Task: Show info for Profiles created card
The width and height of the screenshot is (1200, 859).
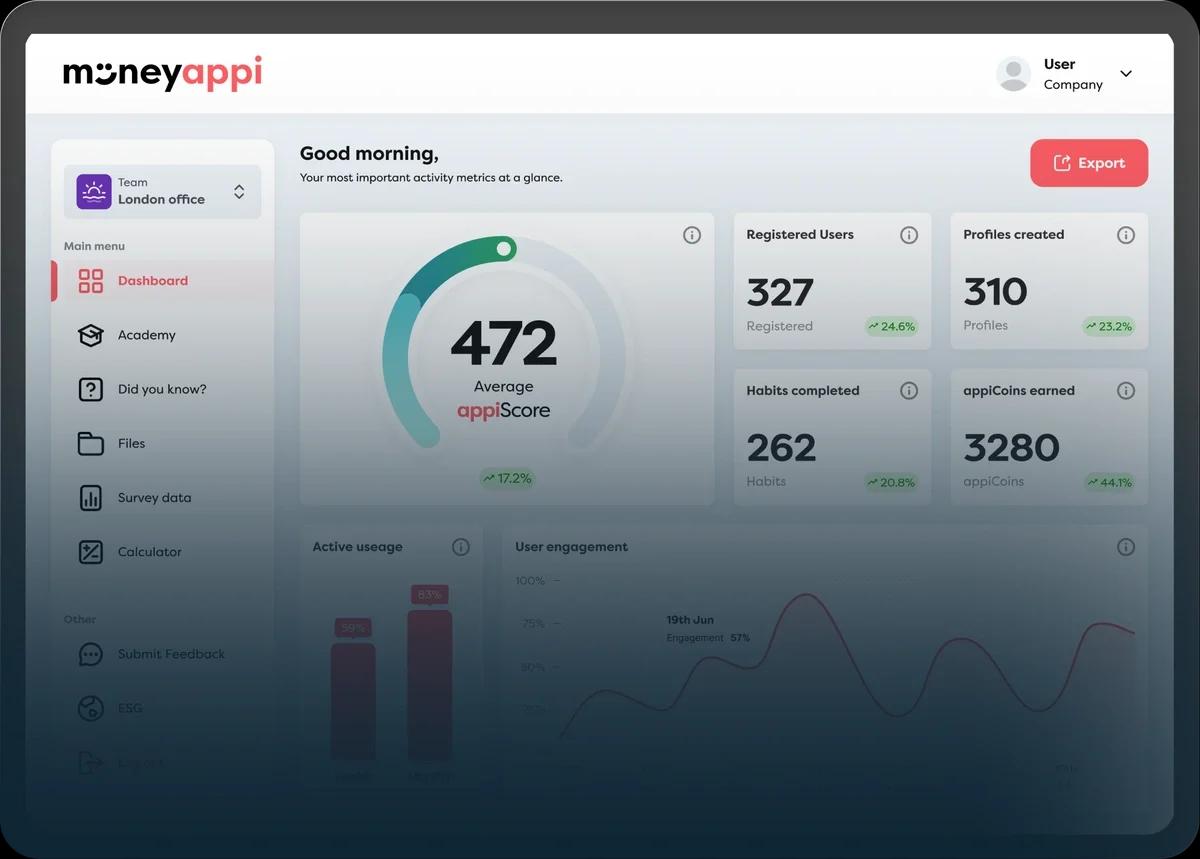Action: click(1126, 235)
